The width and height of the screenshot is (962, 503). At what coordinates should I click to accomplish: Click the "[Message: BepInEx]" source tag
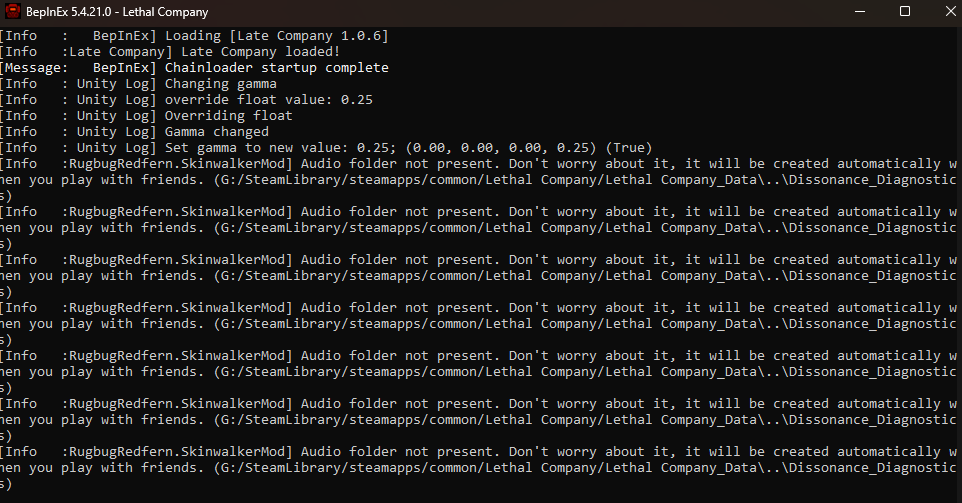[x=78, y=68]
